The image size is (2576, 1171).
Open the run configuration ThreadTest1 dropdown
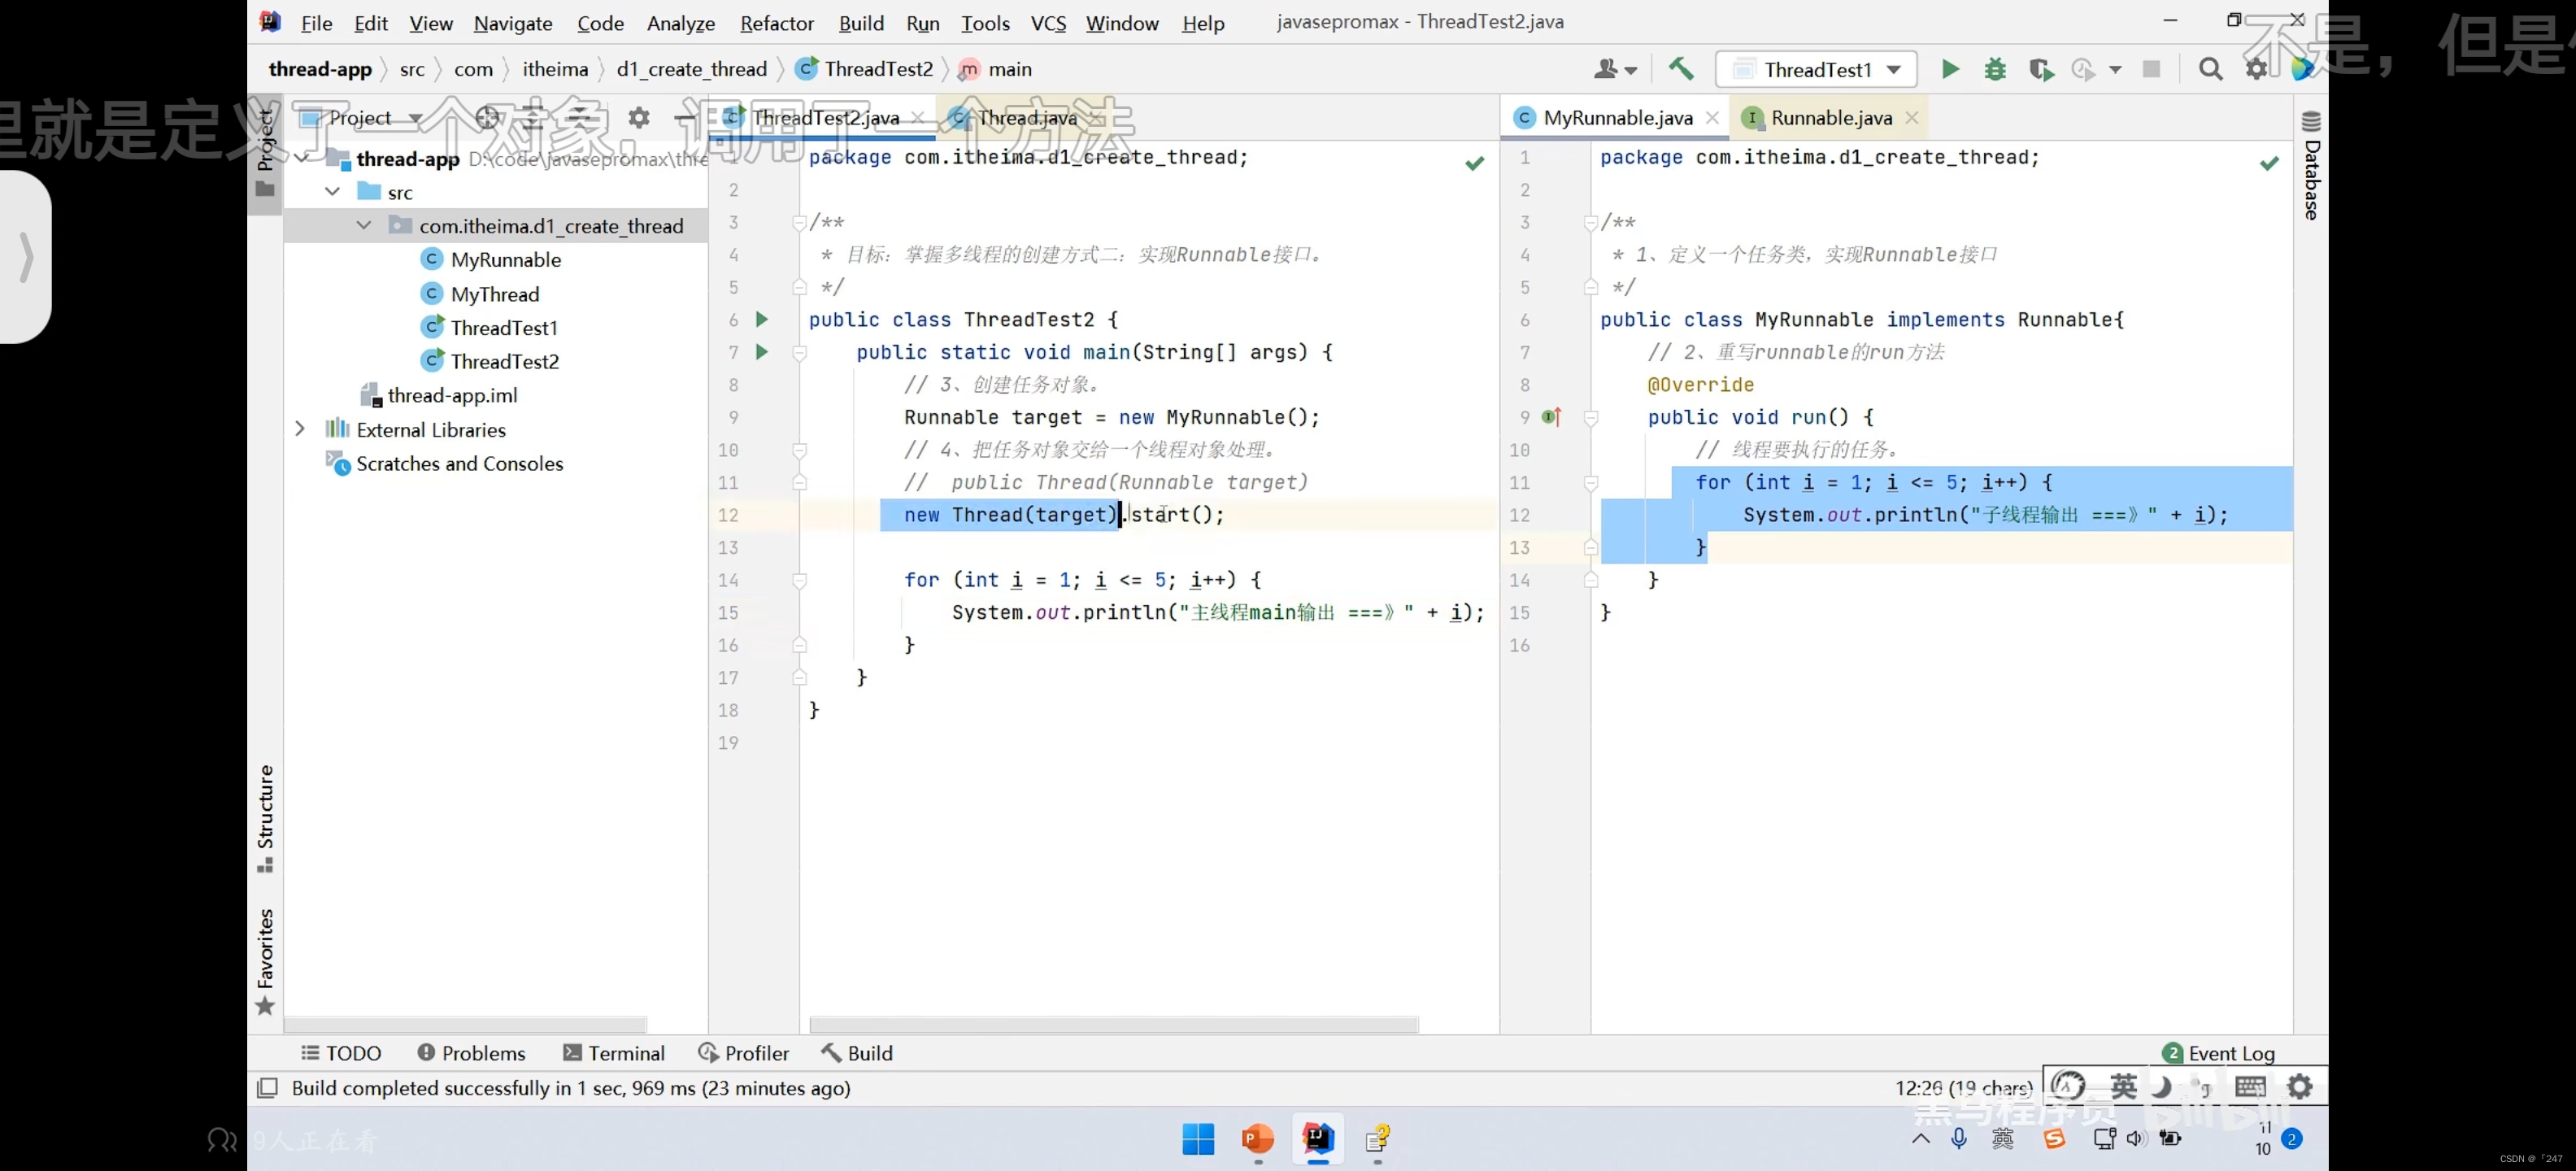pos(1815,69)
